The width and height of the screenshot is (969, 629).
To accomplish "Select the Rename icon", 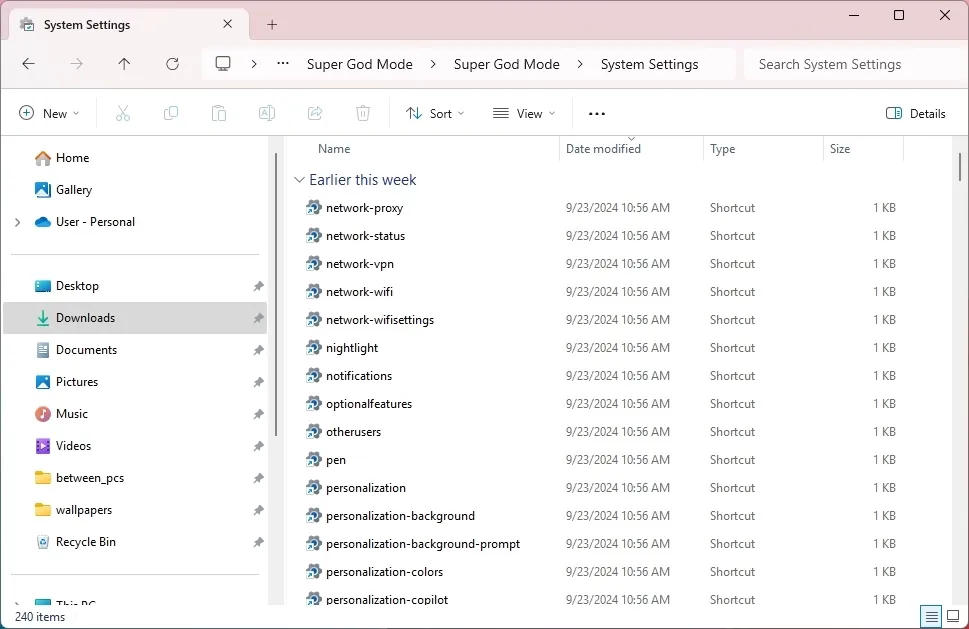I will 266,113.
